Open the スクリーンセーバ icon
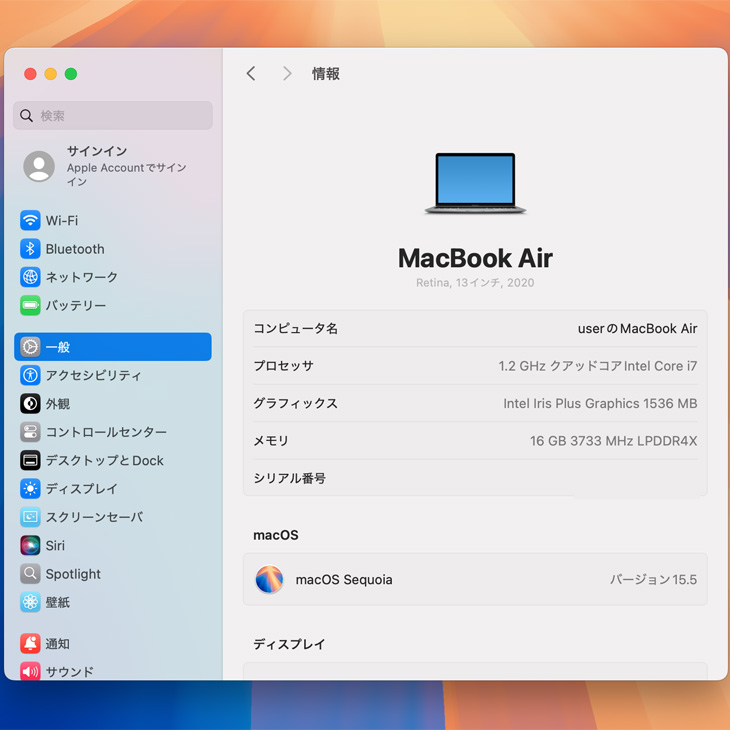The image size is (730, 730). 30,517
